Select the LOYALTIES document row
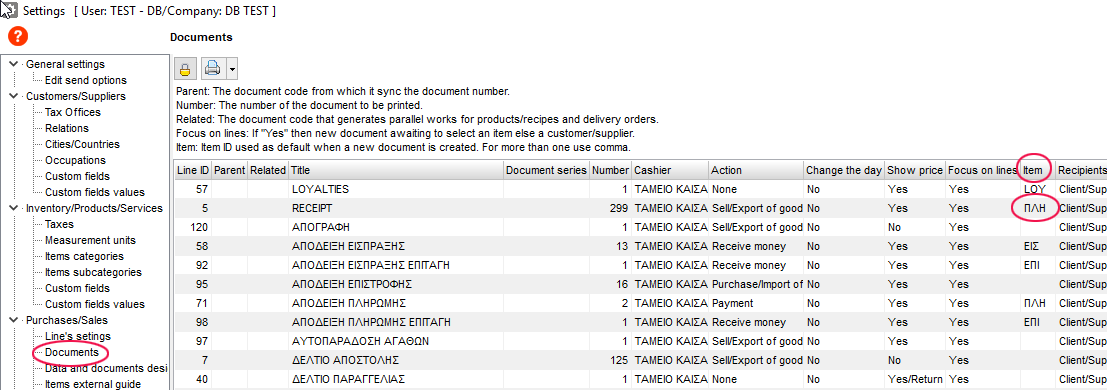Screen dimensions: 1107x390 coord(640,189)
